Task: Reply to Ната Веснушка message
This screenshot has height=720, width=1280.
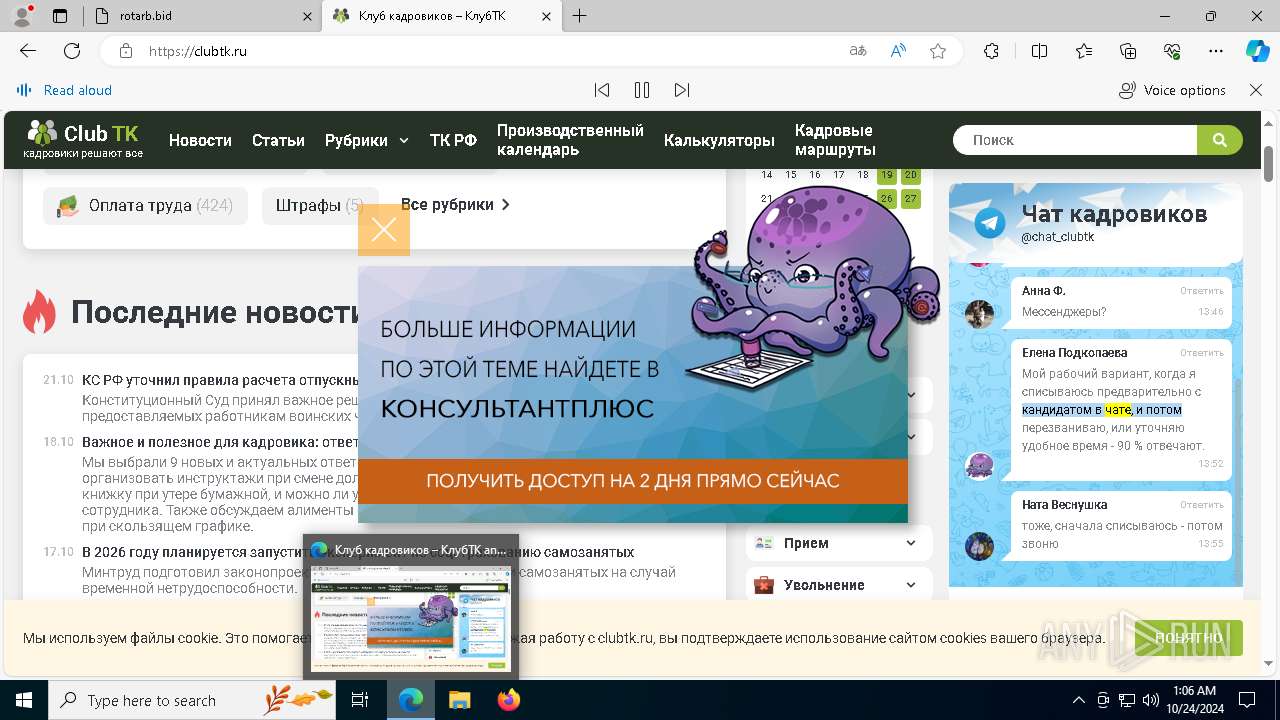Action: (x=1201, y=505)
